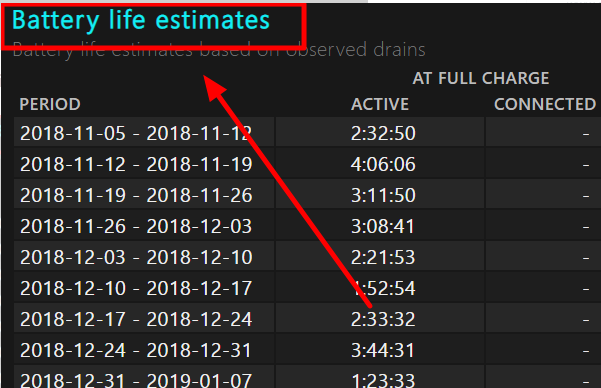Select the 2018-12-10 - 2018-12-17 period row

(x=307, y=288)
